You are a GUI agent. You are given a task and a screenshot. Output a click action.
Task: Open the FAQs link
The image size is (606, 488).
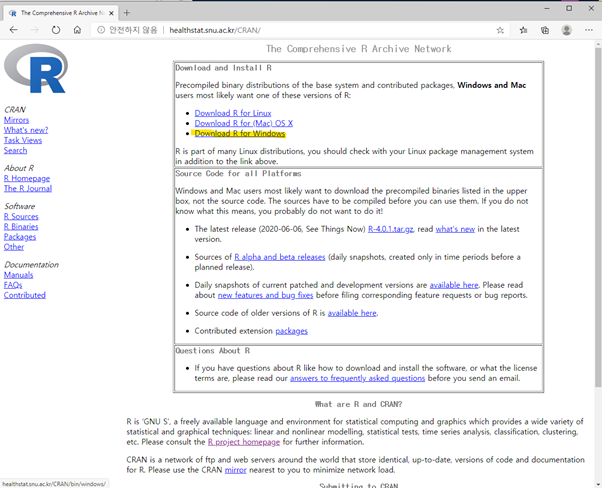[x=13, y=285]
